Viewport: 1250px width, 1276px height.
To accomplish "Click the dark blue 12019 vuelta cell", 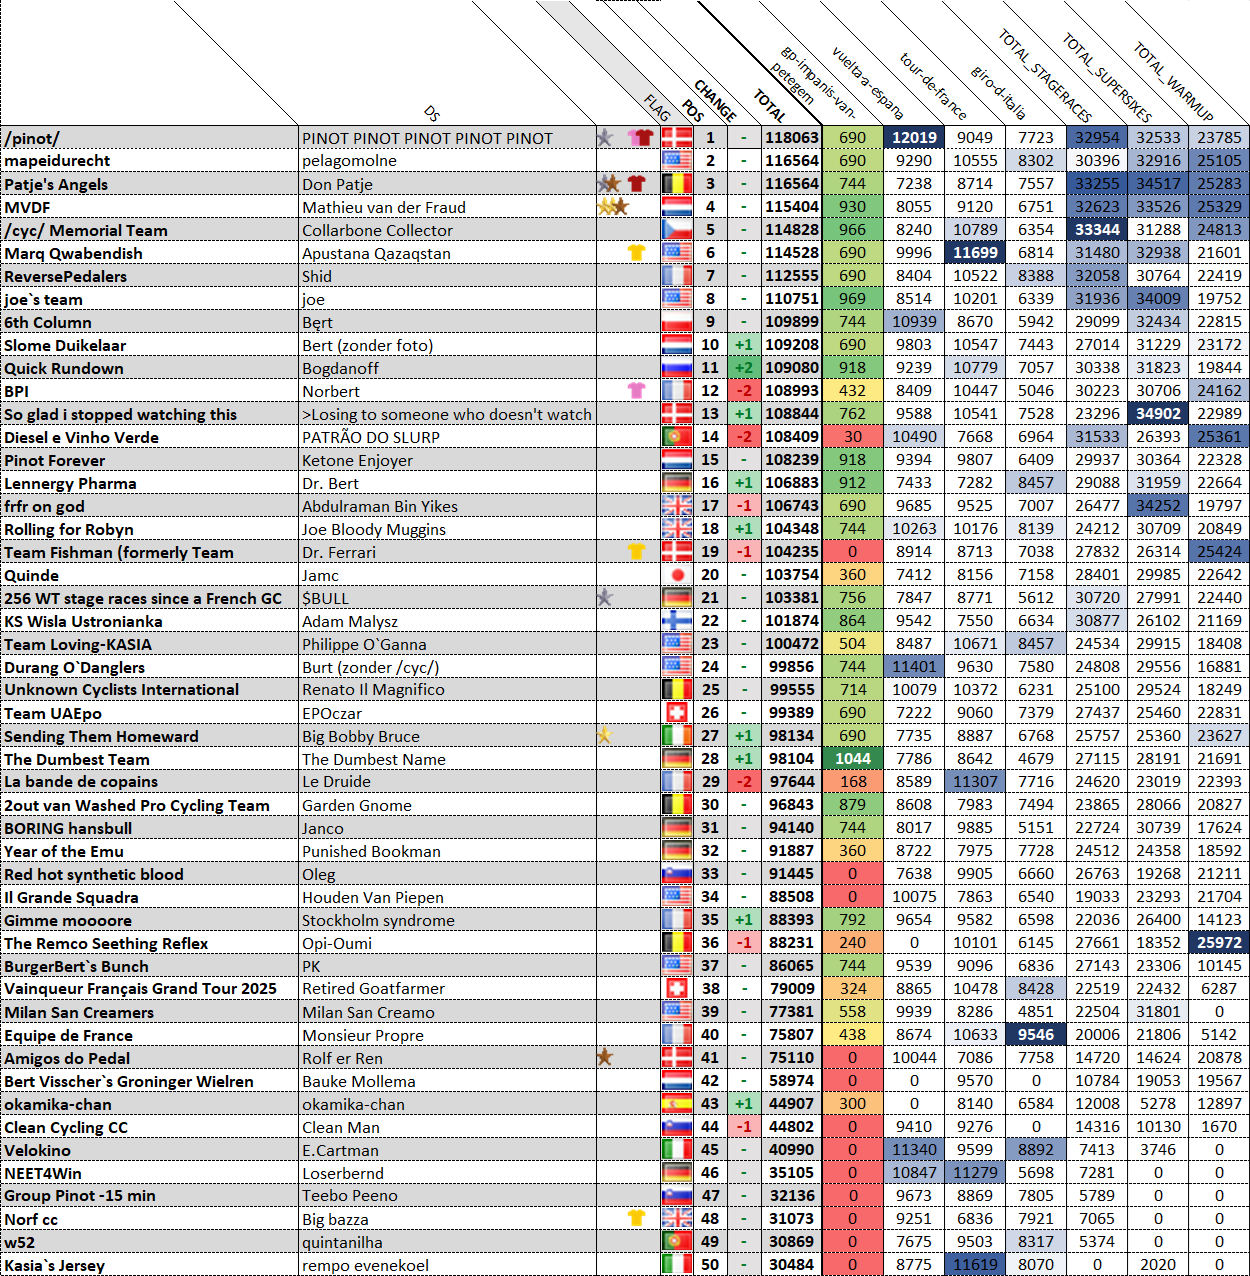I will (913, 137).
